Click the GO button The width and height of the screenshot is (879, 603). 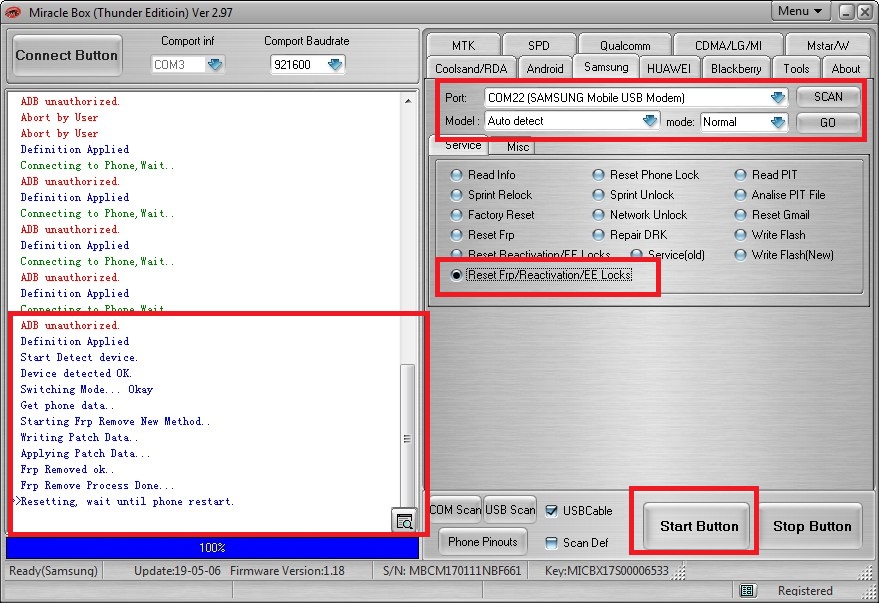click(x=828, y=122)
